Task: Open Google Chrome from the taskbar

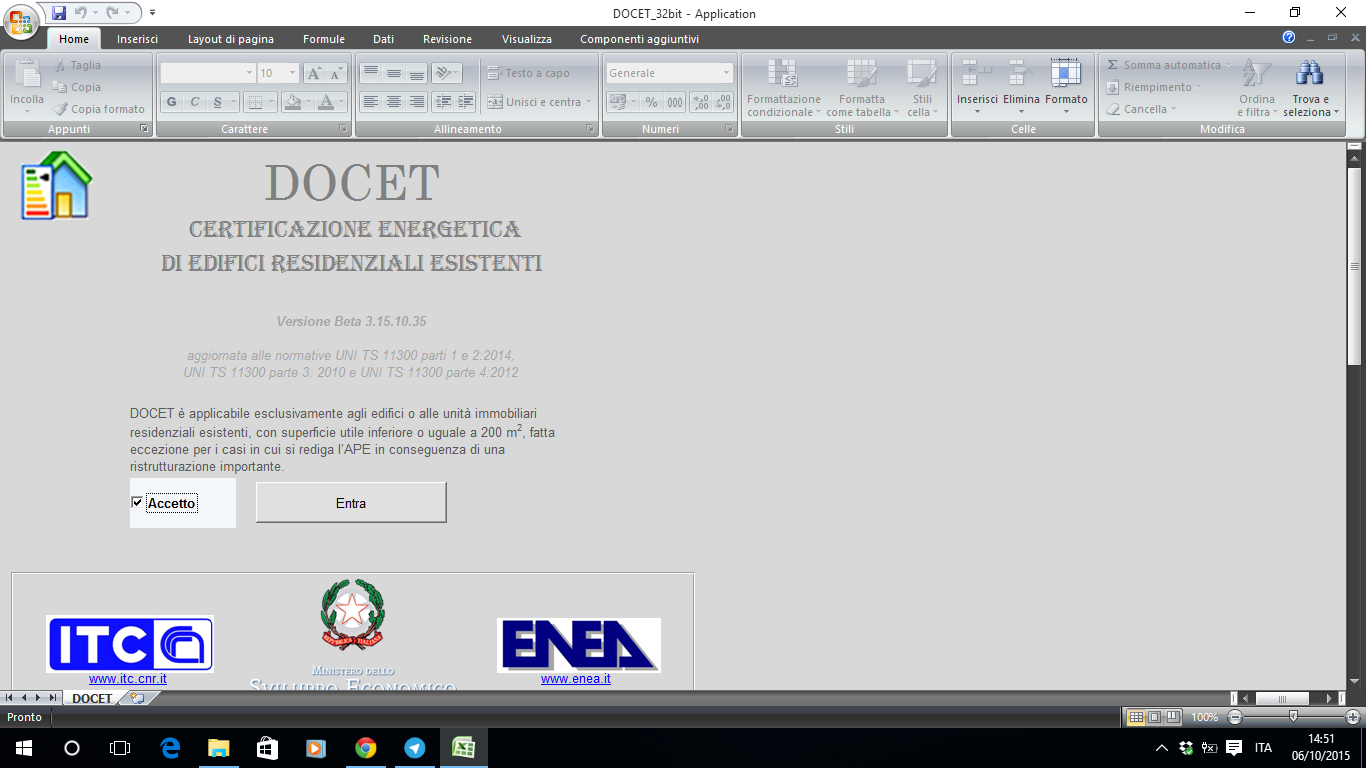Action: [365, 748]
